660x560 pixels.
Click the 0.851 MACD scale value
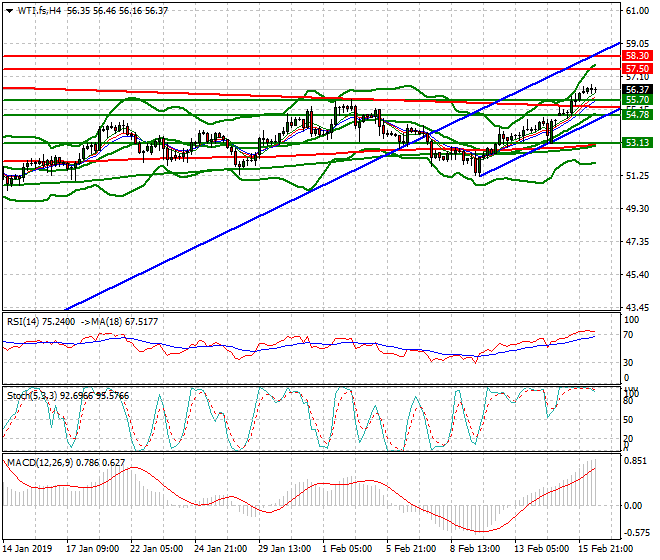(x=635, y=461)
